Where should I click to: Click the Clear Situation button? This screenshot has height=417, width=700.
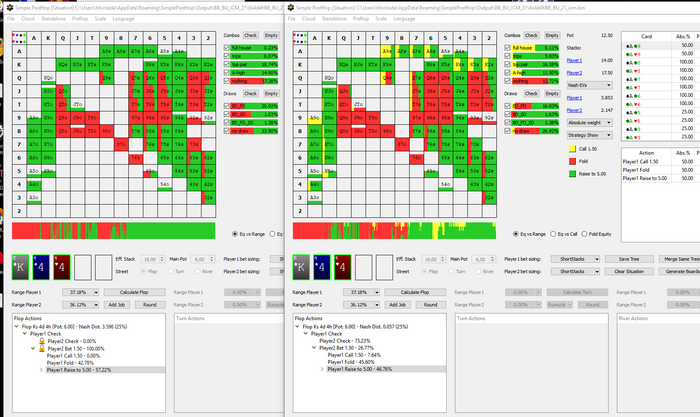pyautogui.click(x=629, y=271)
